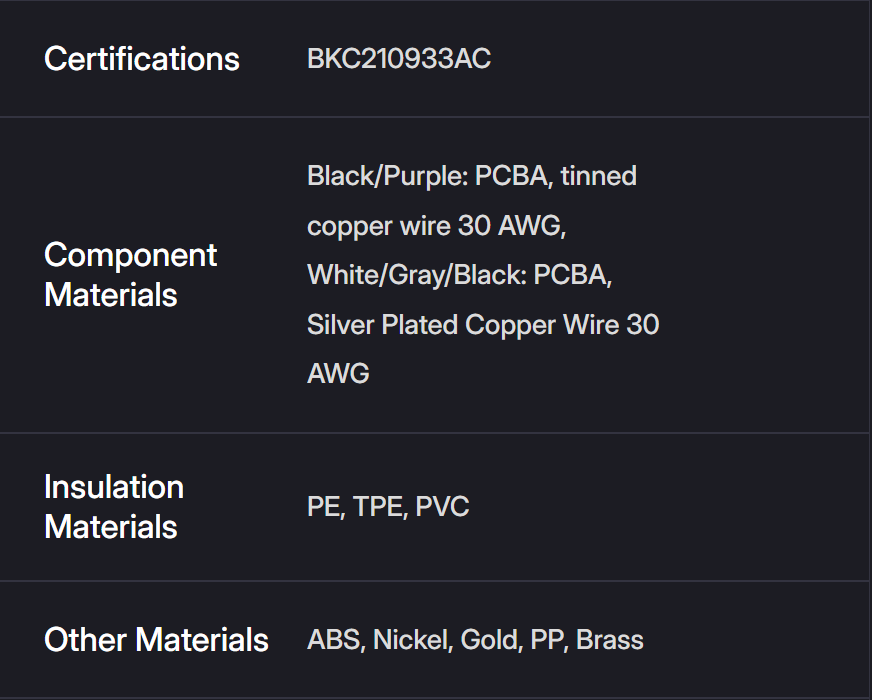Click the 'copper wire 30 AWG,' text

pyautogui.click(x=437, y=226)
